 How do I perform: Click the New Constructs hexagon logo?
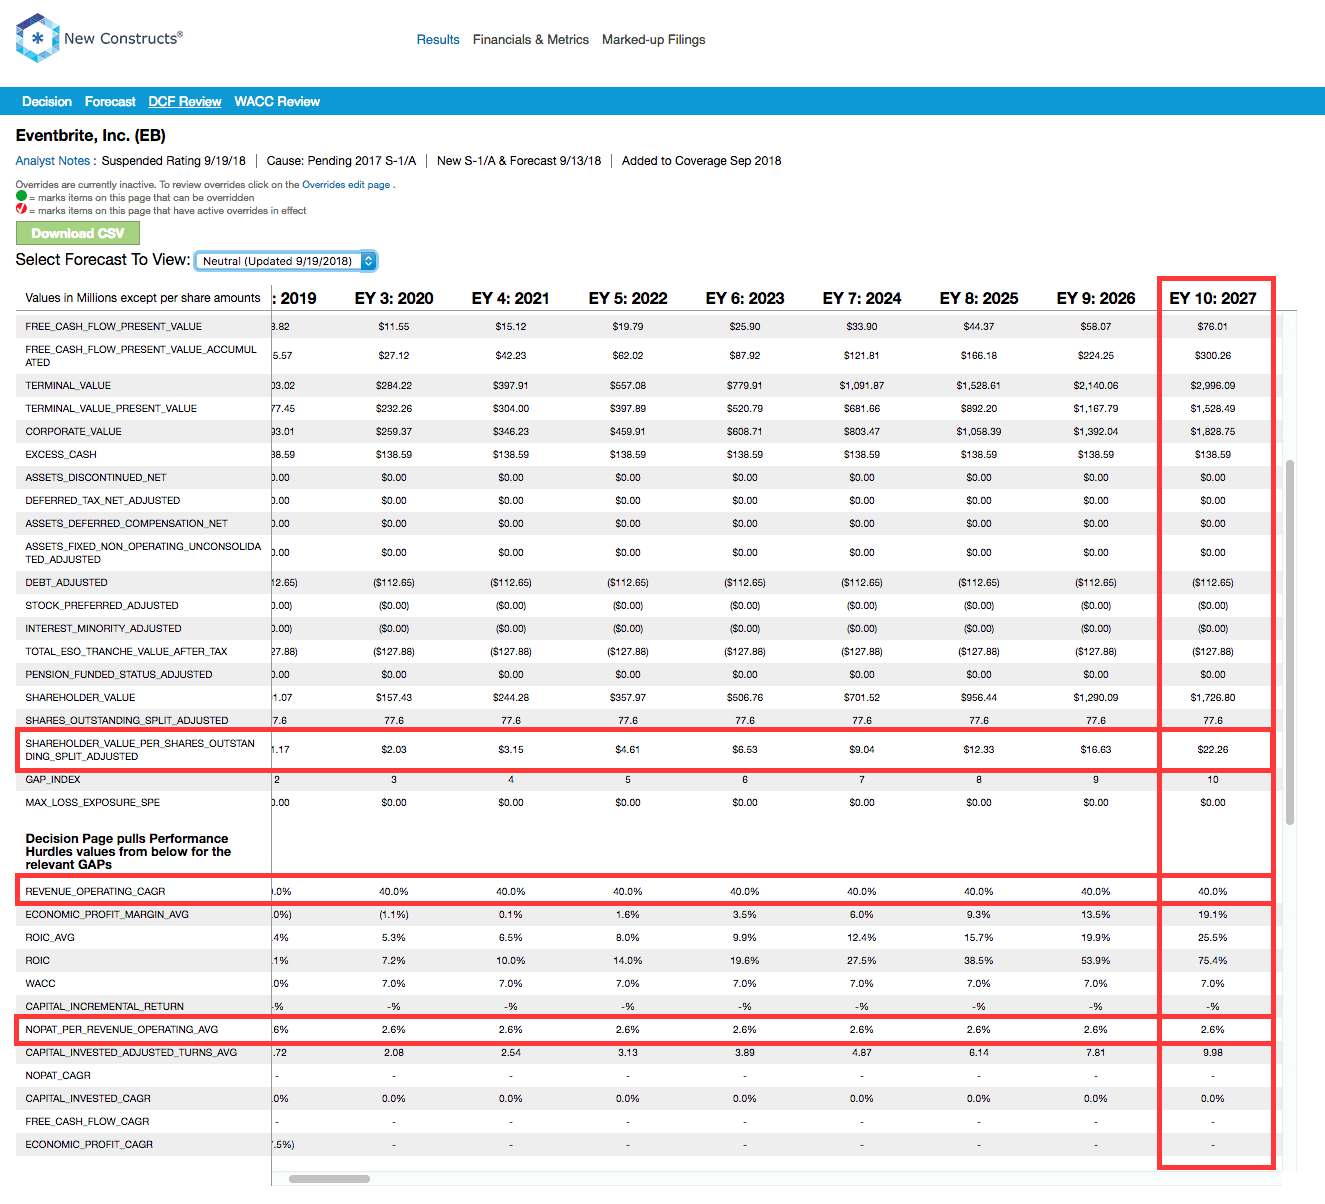coord(38,38)
